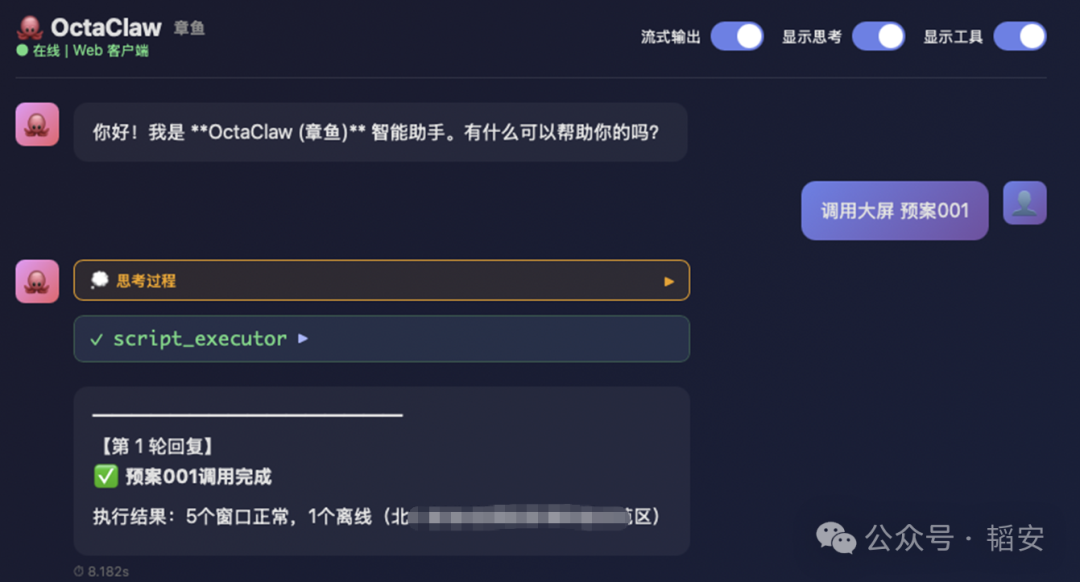Click the green 在线 status dot
The image size is (1080, 582).
coord(21,47)
